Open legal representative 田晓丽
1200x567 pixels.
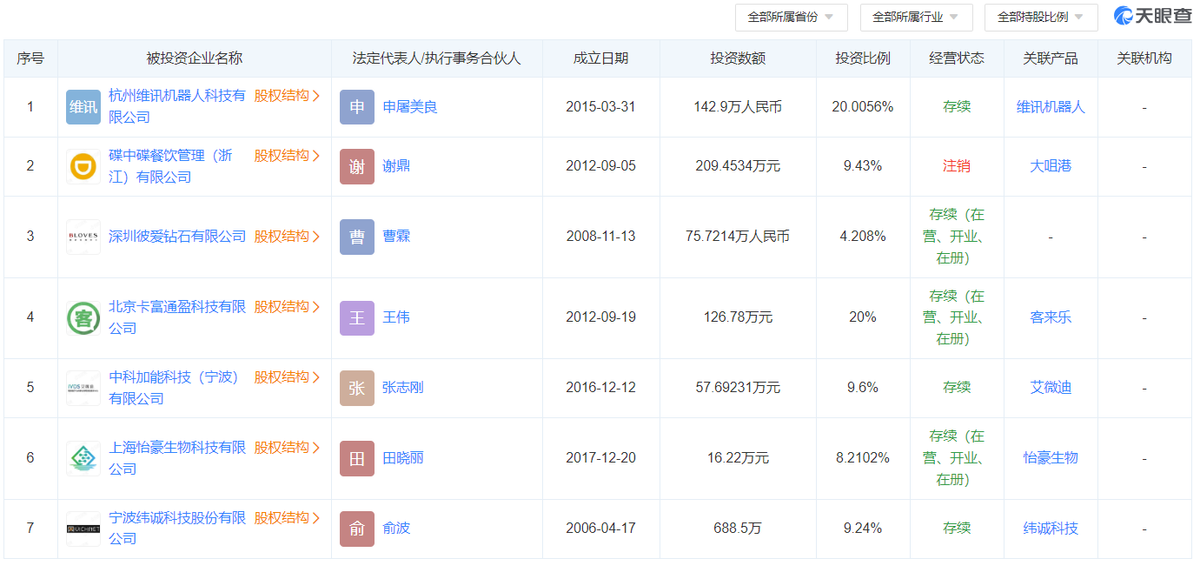403,458
